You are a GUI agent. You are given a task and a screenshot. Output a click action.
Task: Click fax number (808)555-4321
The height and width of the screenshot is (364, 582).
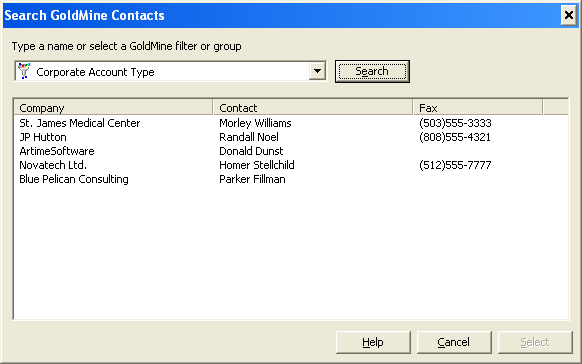tap(455, 137)
